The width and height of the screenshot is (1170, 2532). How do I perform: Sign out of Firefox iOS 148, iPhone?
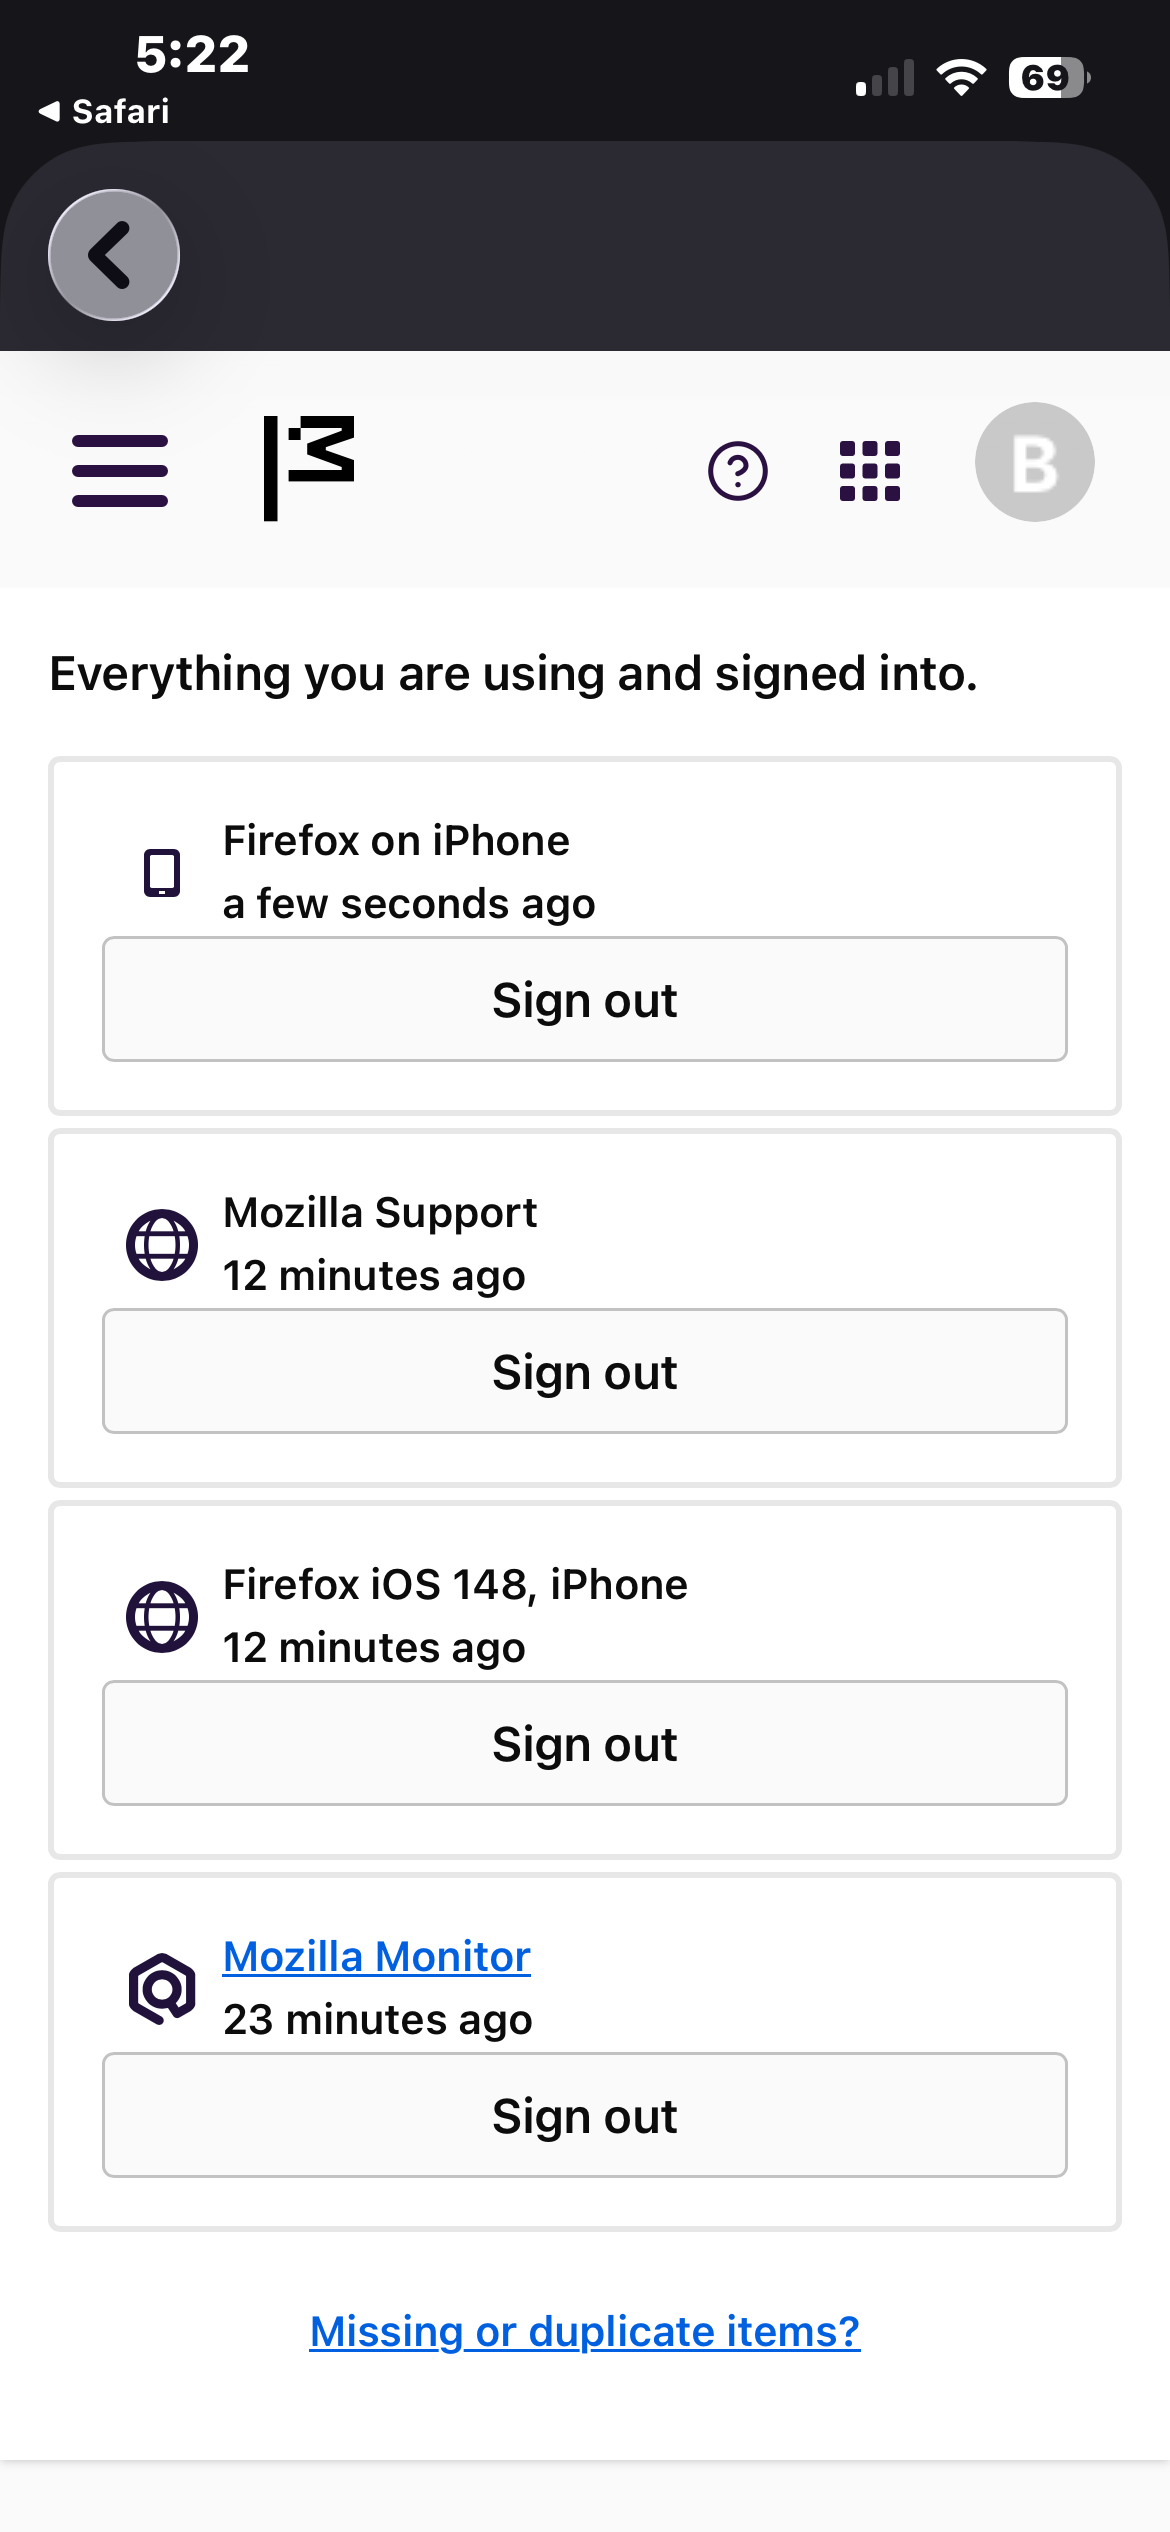[585, 1744]
